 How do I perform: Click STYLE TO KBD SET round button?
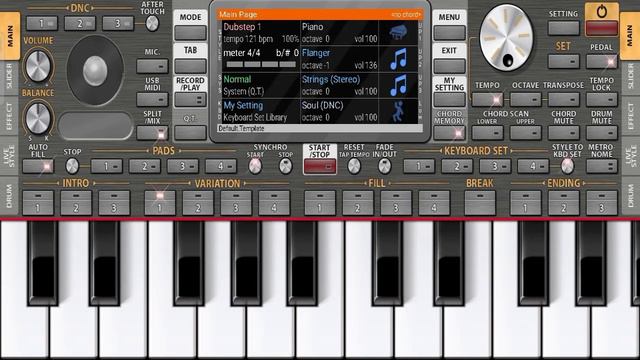pyautogui.click(x=567, y=166)
